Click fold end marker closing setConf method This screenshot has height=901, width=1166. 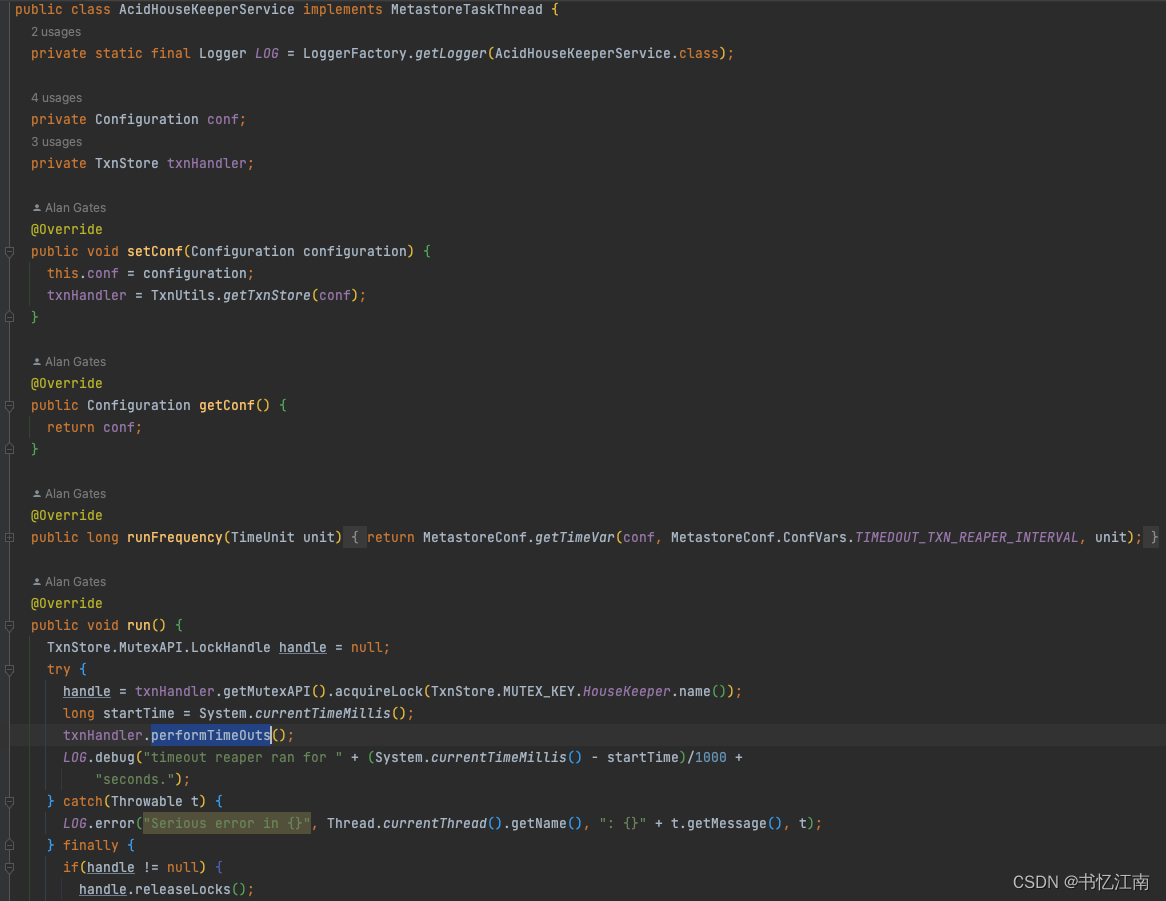10,317
